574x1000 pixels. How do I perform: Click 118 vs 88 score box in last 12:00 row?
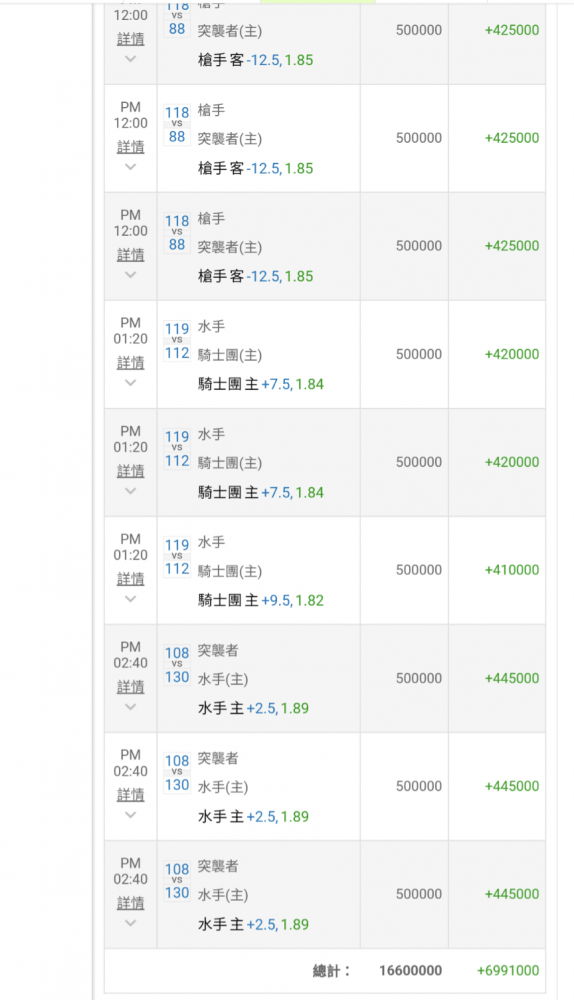(177, 233)
